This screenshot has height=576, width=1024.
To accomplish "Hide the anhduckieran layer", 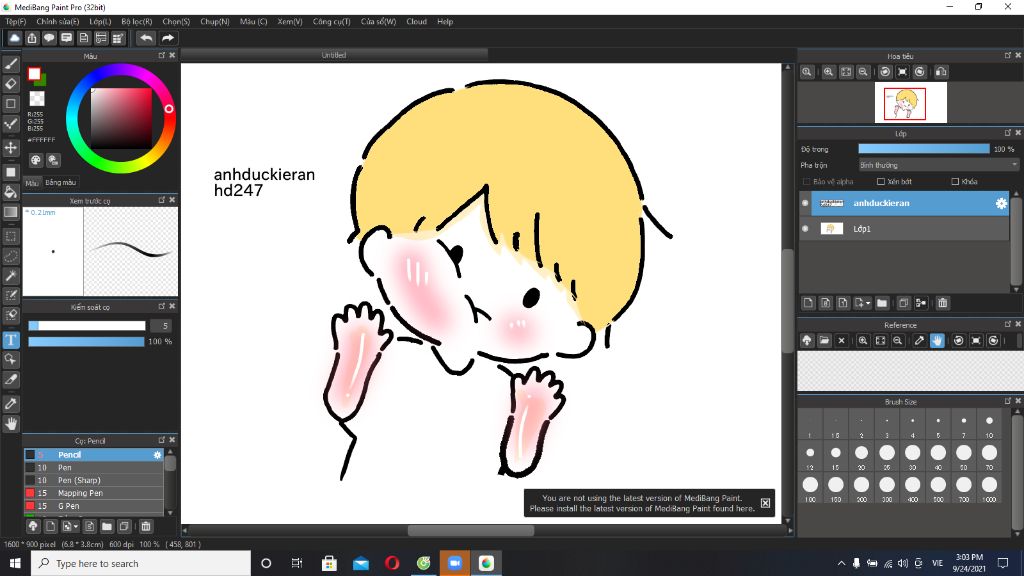I will [805, 203].
